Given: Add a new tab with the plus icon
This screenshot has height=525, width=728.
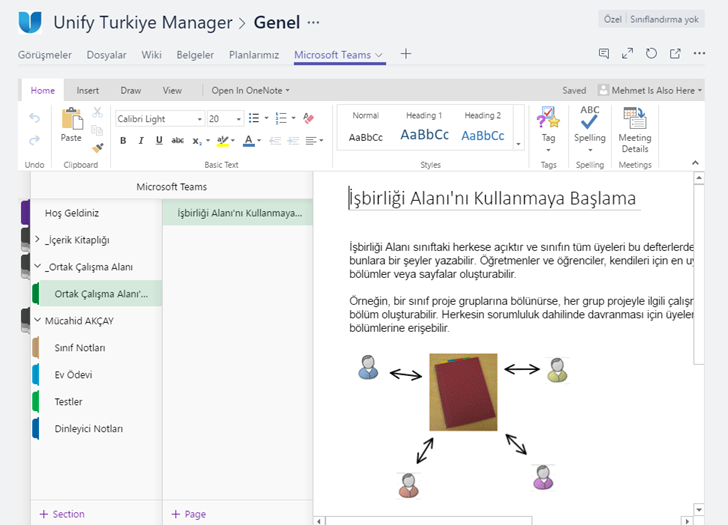Looking at the screenshot, I should pyautogui.click(x=406, y=54).
